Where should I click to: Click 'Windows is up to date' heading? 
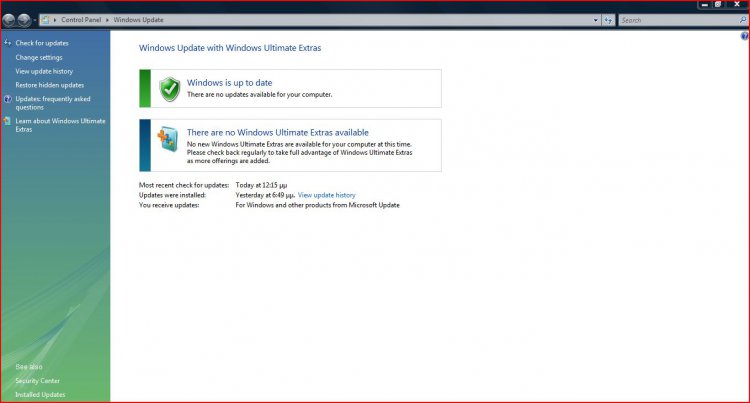pyautogui.click(x=229, y=83)
